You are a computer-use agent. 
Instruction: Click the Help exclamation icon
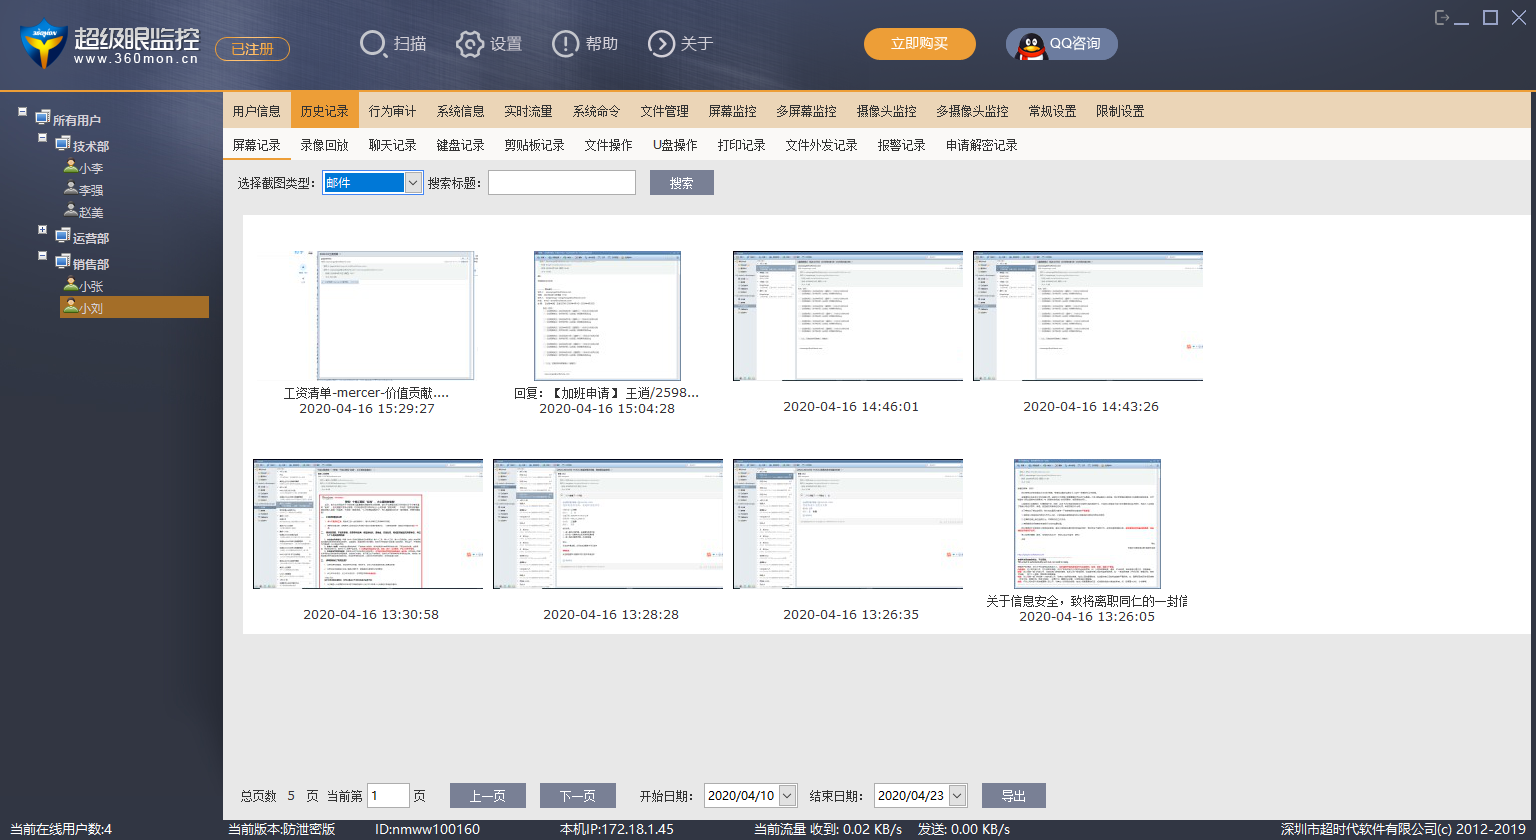[566, 44]
